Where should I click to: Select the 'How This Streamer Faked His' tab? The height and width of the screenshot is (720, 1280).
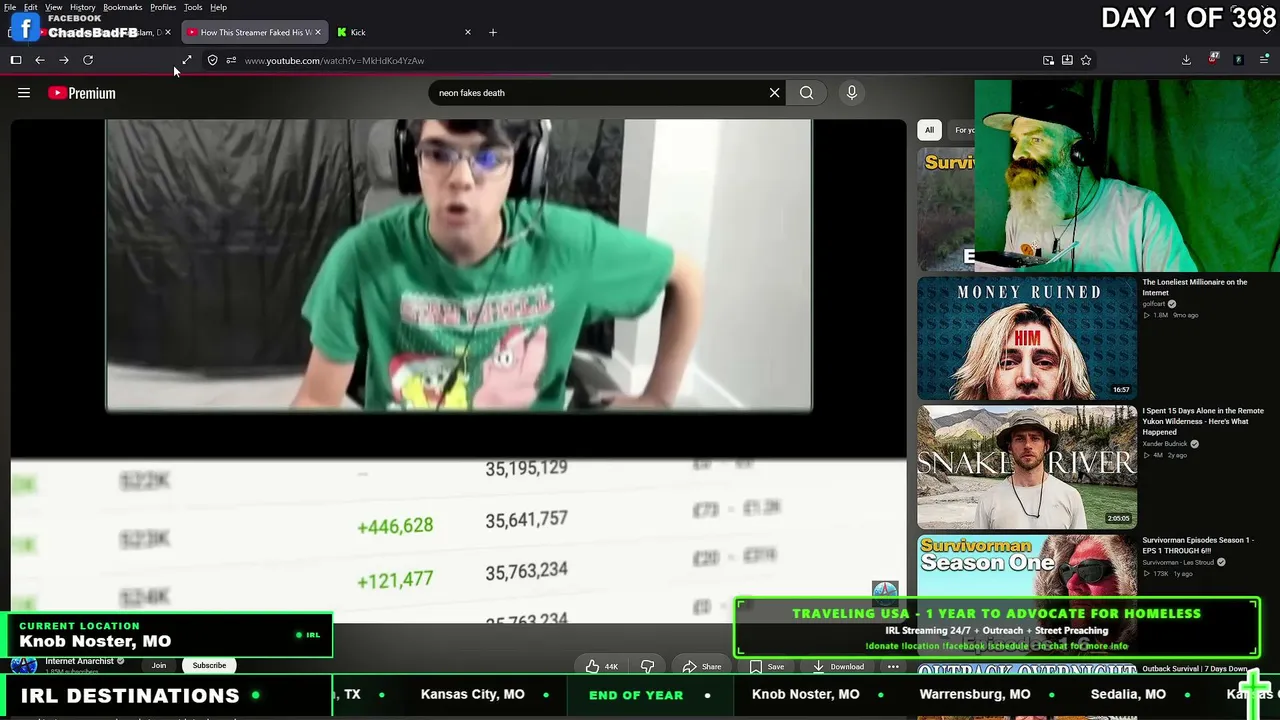point(254,32)
